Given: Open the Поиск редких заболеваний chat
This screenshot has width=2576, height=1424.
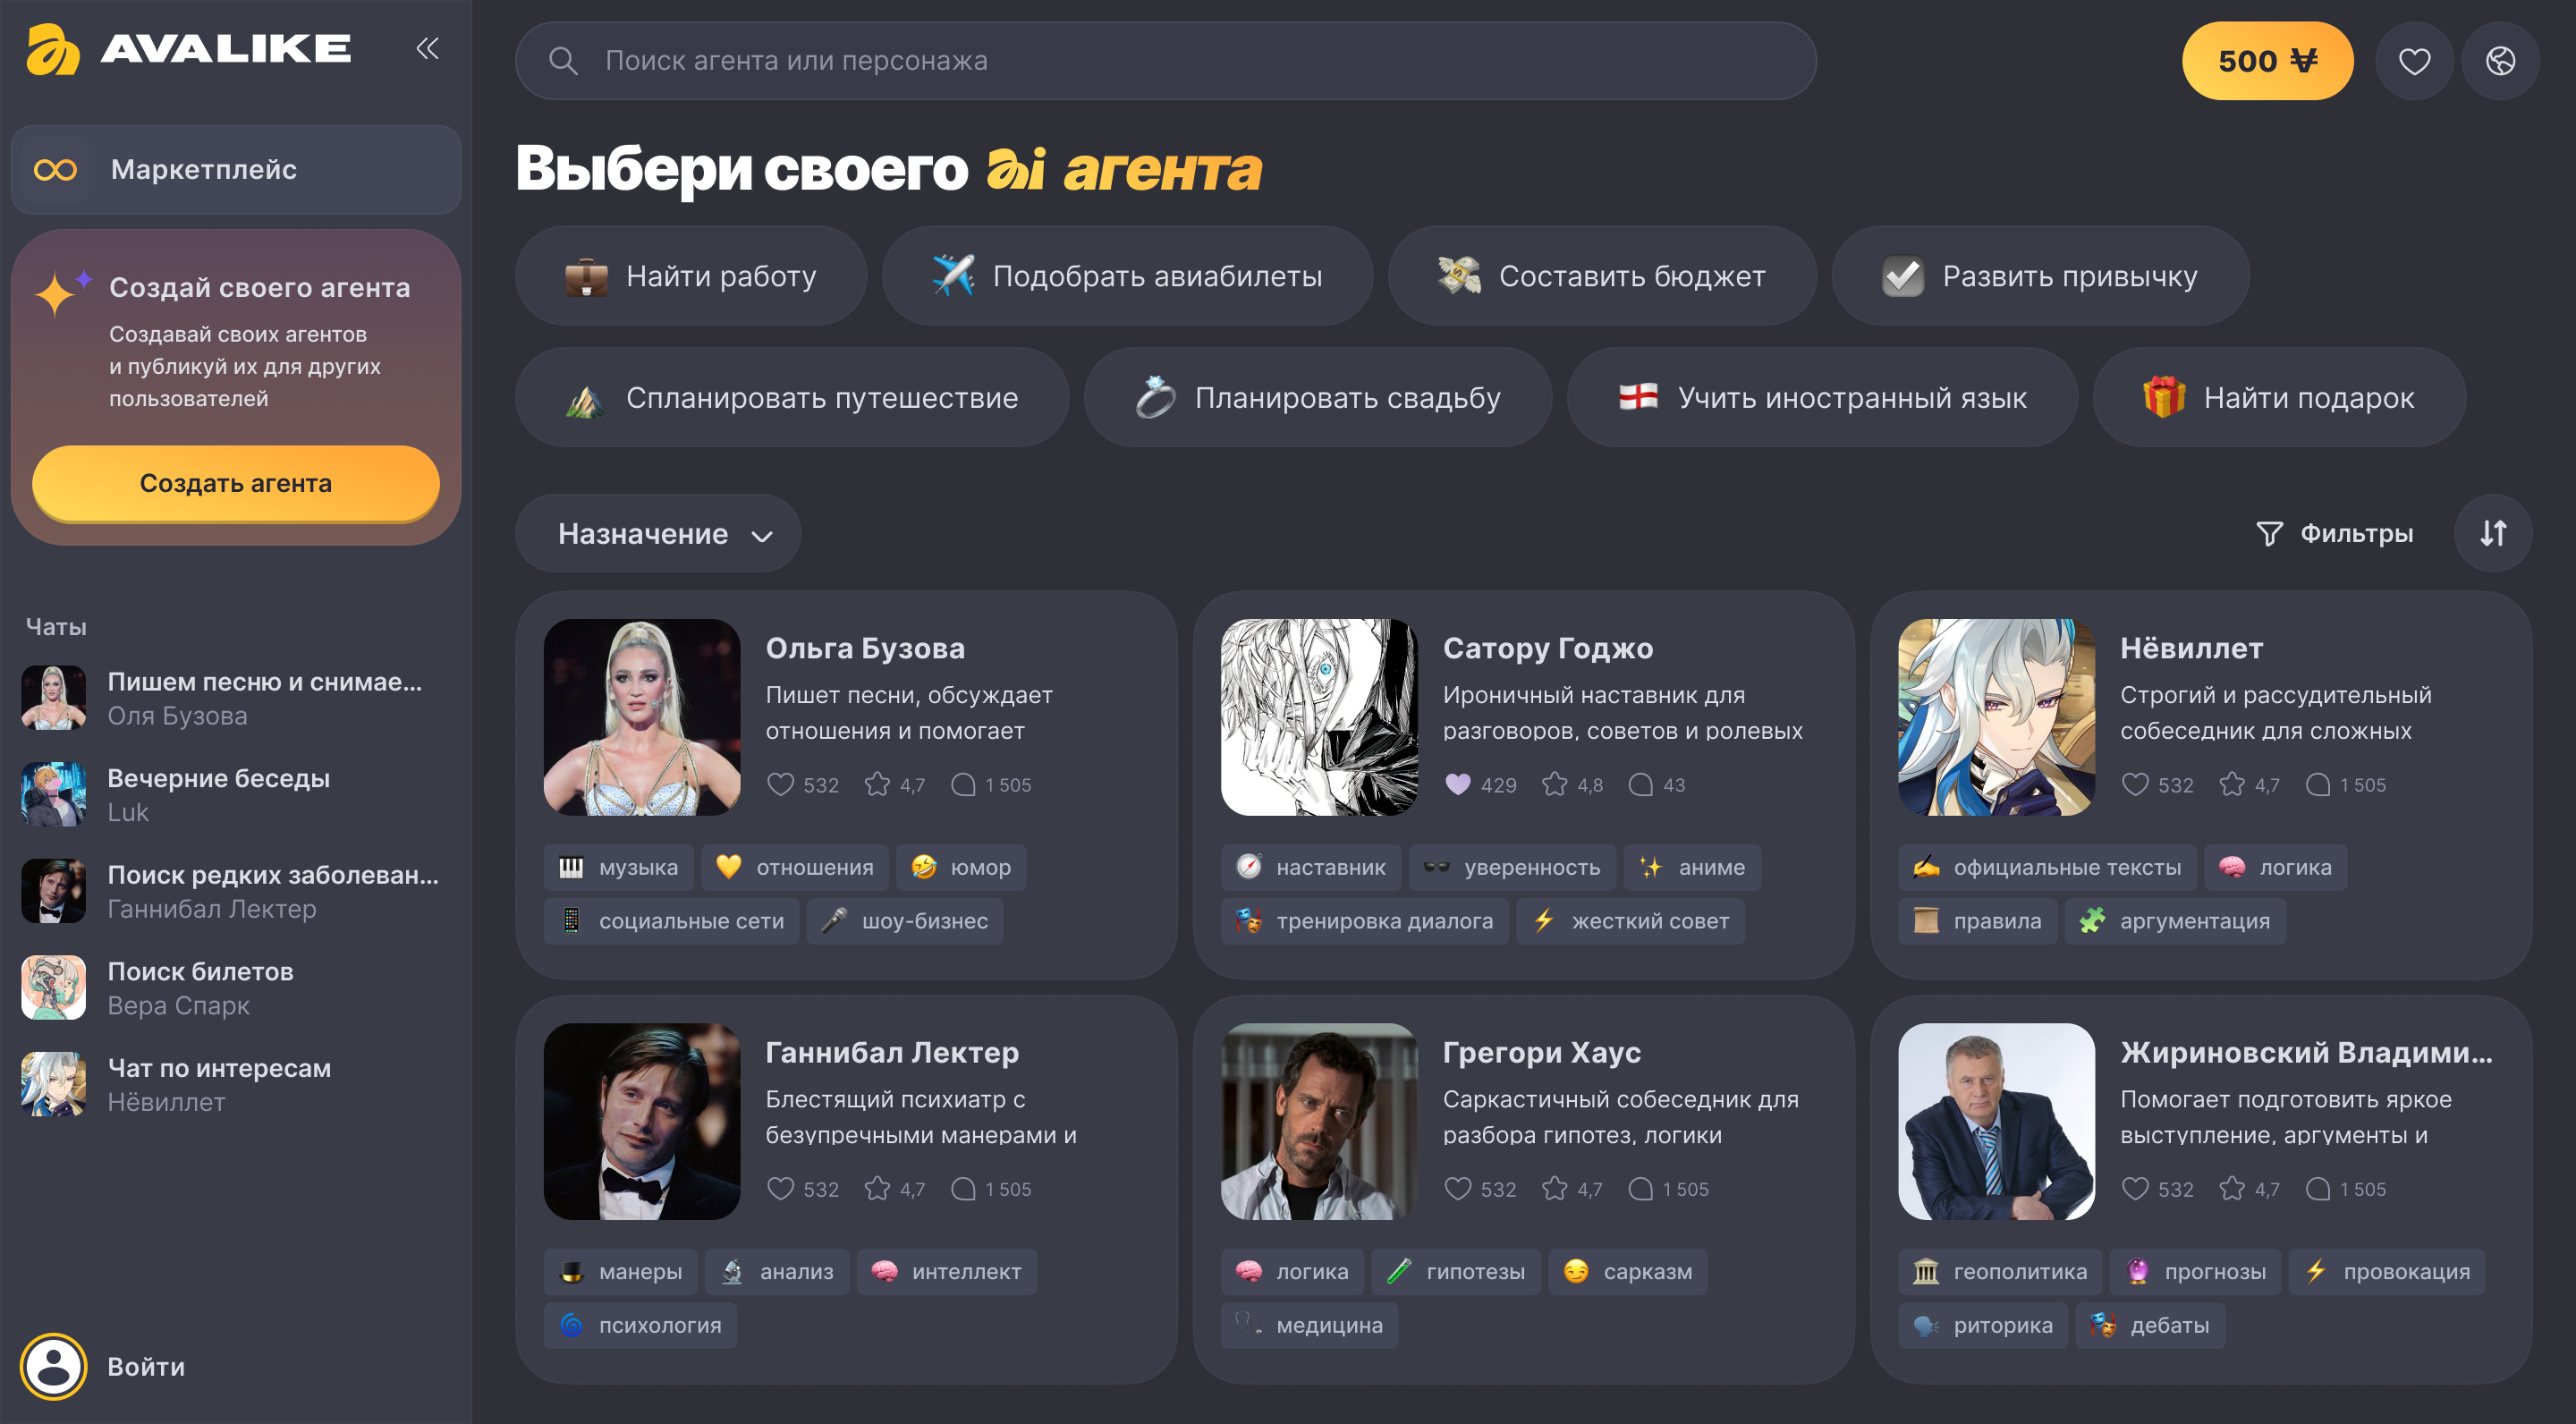Looking at the screenshot, I should tap(233, 891).
